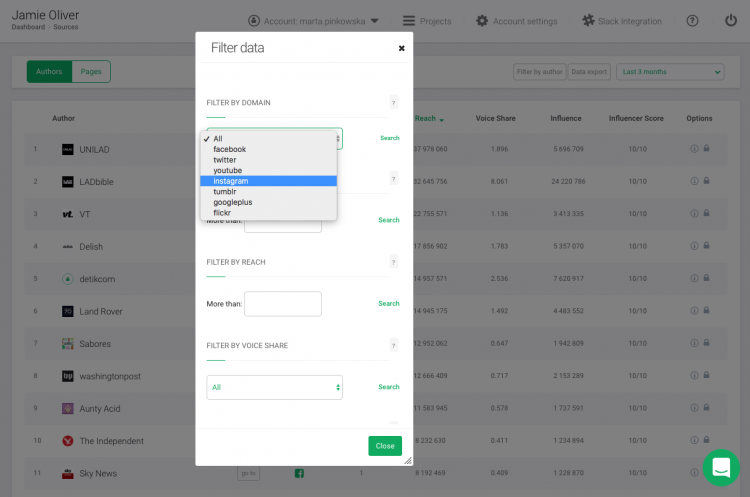750x497 pixels.
Task: Choose facebook from the domain list
Action: 268,149
